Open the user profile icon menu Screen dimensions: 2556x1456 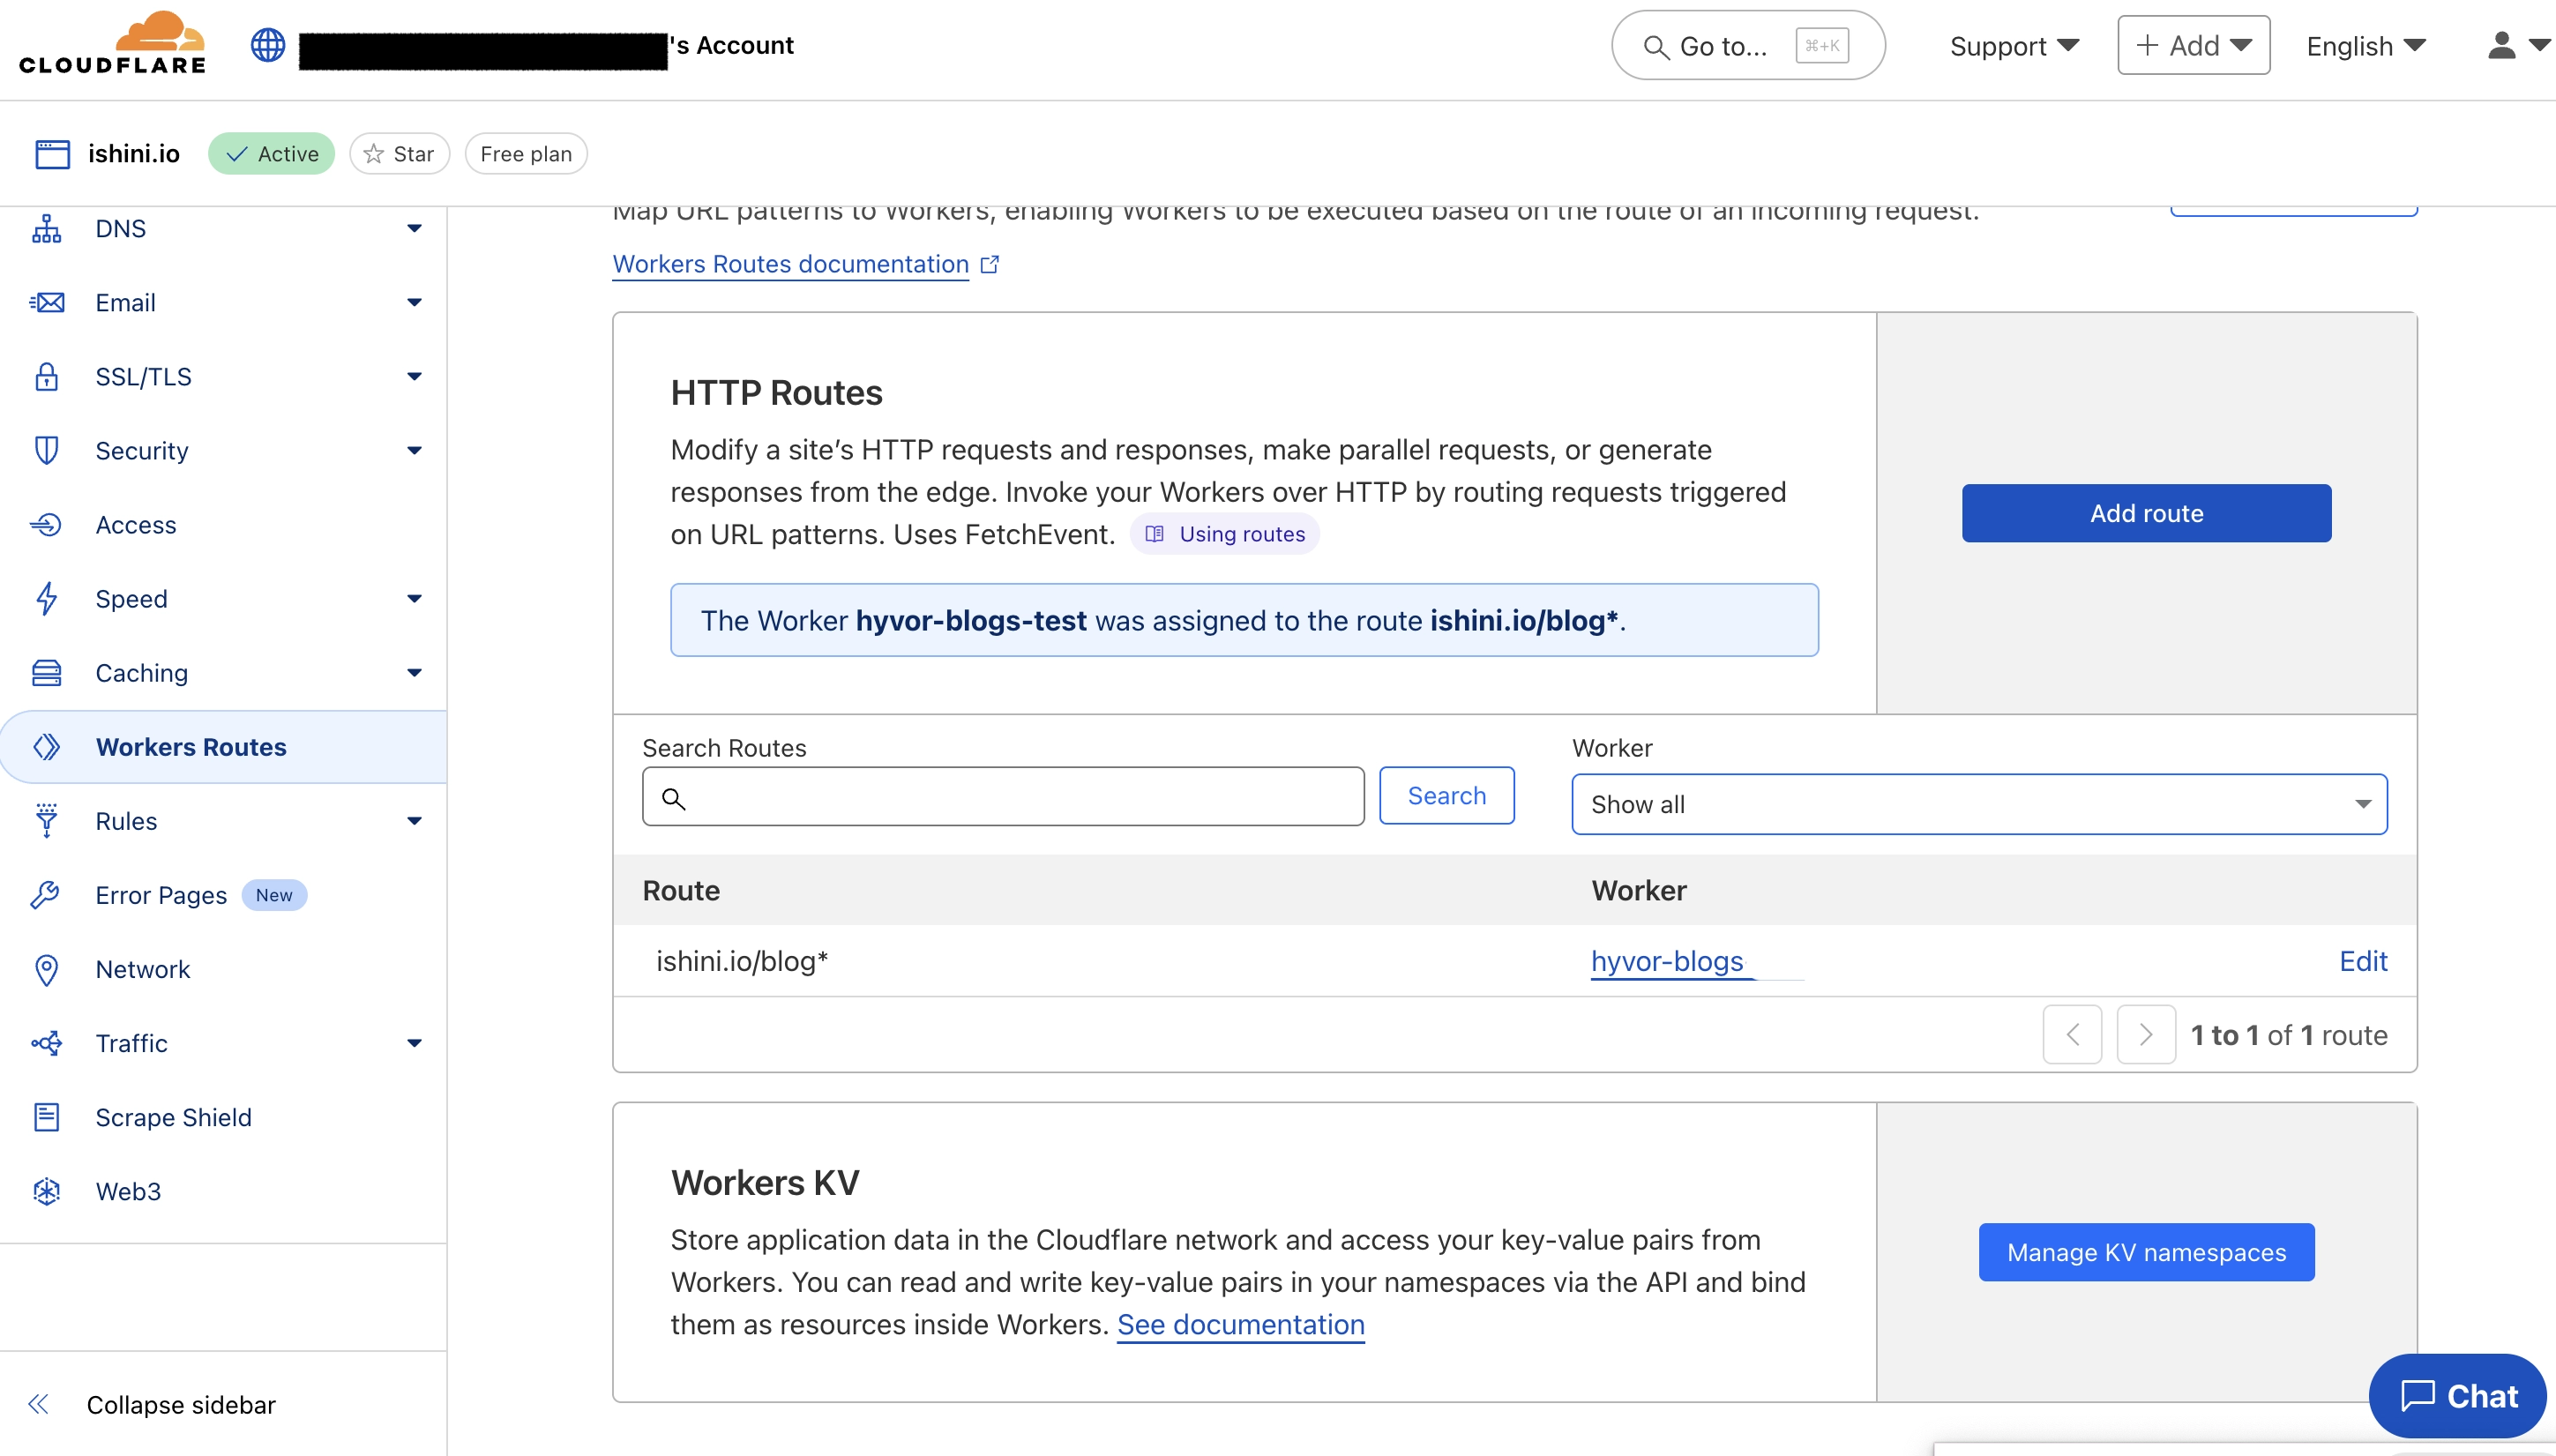pyautogui.click(x=2517, y=45)
